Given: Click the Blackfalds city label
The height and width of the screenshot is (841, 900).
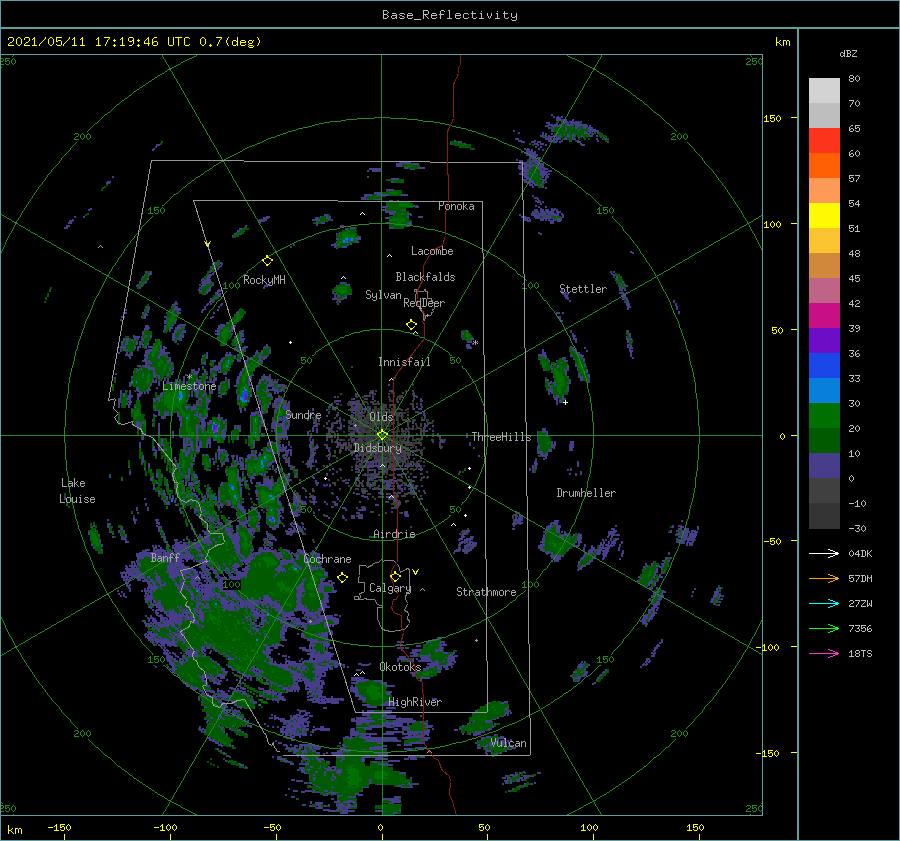Looking at the screenshot, I should pos(425,277).
